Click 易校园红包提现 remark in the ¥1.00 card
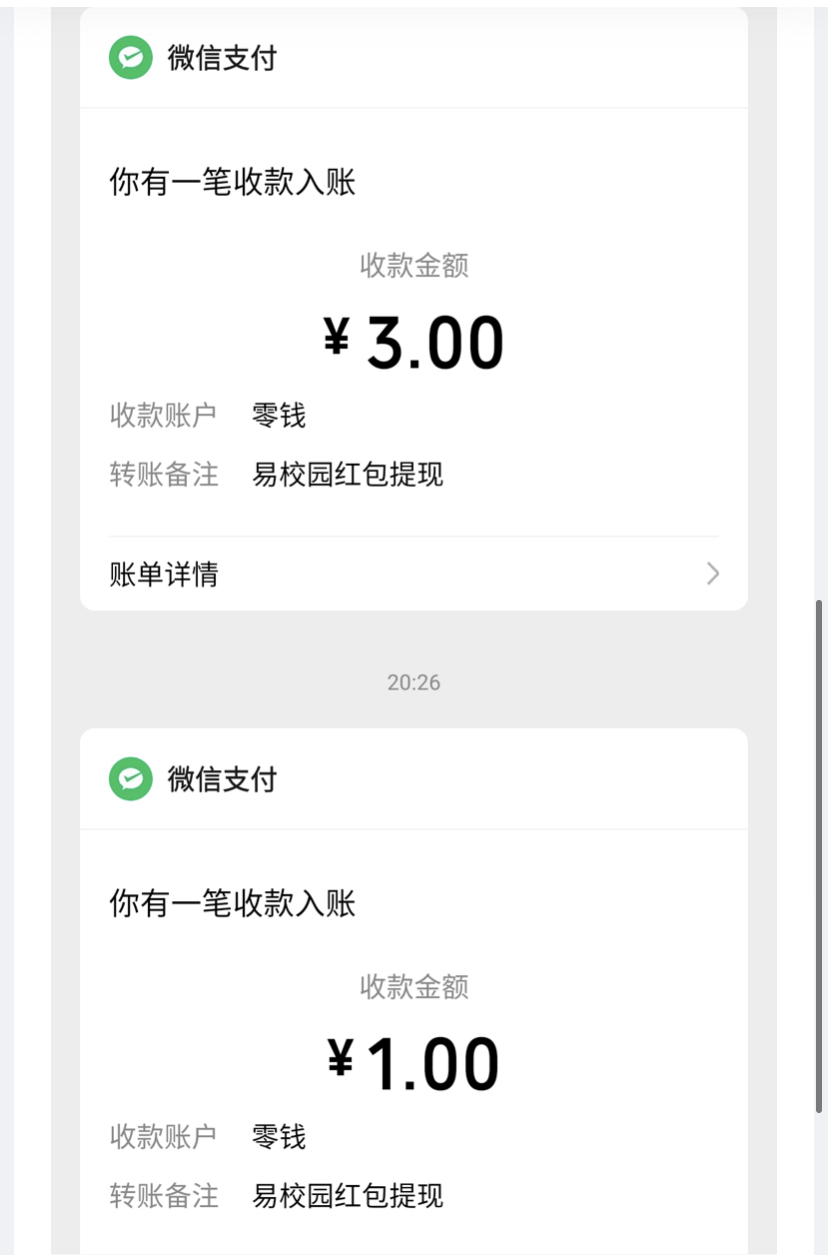This screenshot has height=1255, width=828. 348,1195
